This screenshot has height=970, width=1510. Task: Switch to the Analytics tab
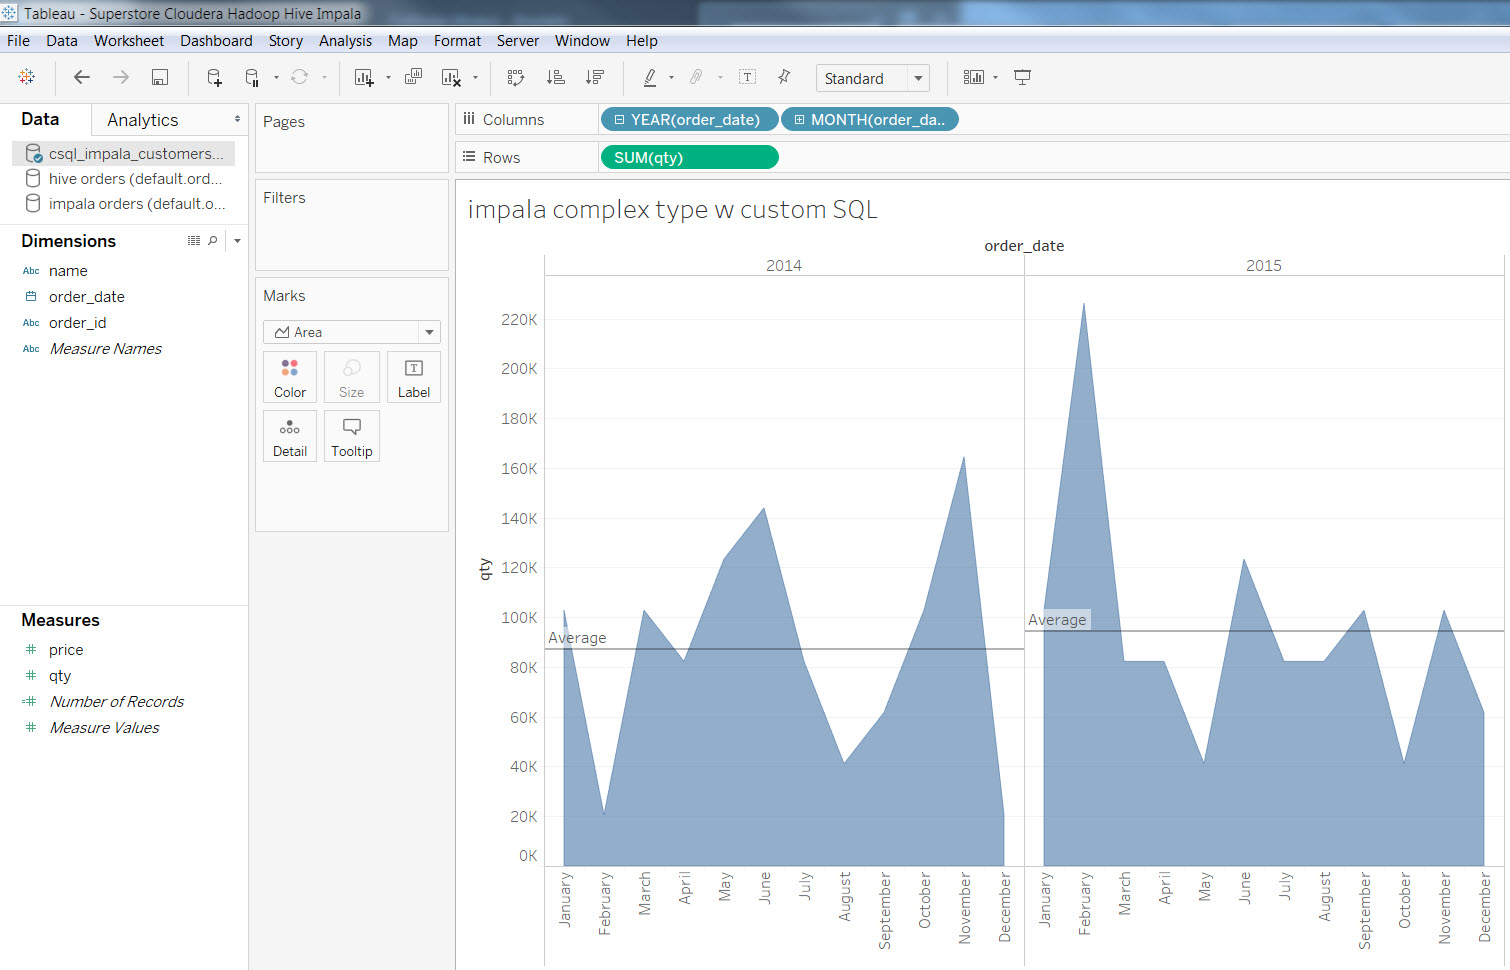click(143, 120)
